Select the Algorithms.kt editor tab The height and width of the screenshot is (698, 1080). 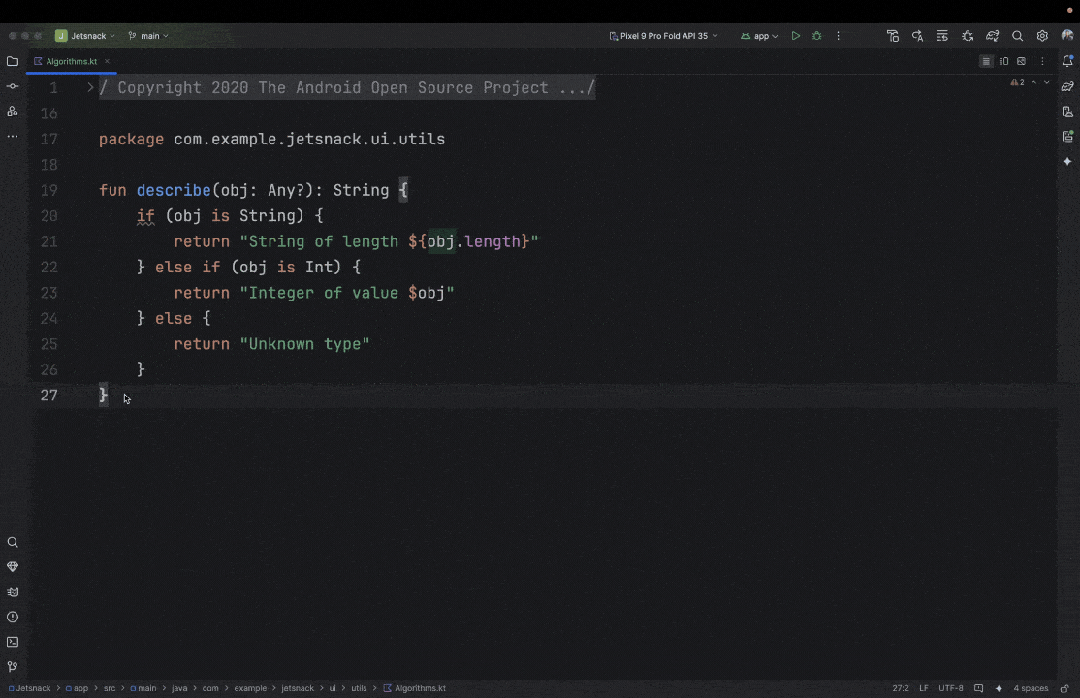tap(71, 61)
